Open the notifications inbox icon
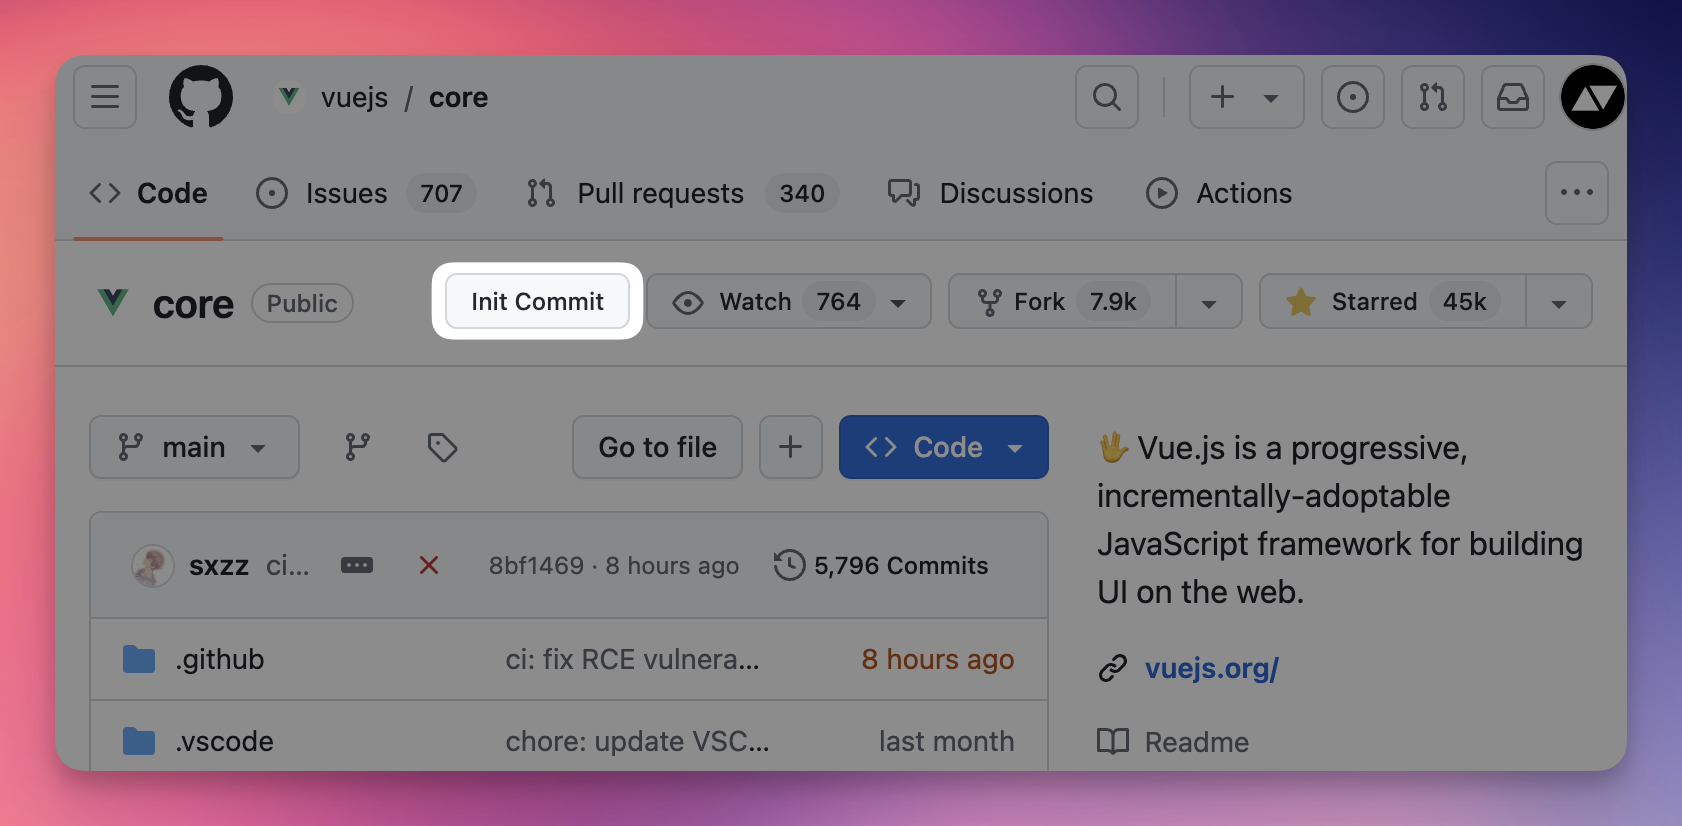Viewport: 1682px width, 826px height. [x=1512, y=97]
